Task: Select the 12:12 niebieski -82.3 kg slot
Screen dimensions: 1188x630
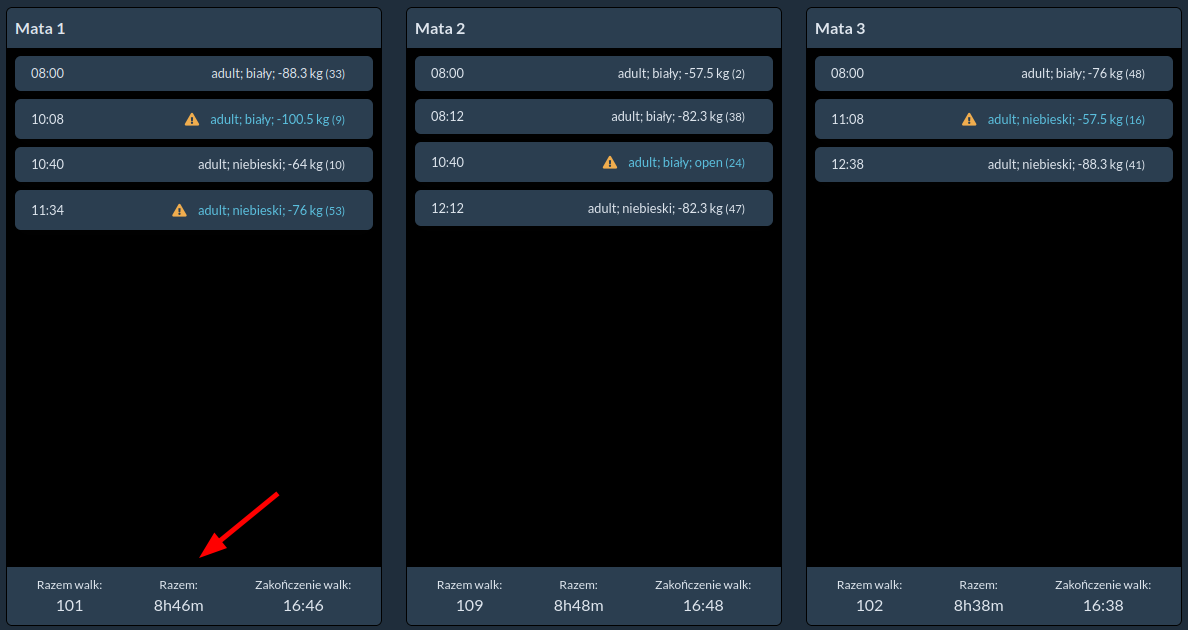Action: point(594,208)
